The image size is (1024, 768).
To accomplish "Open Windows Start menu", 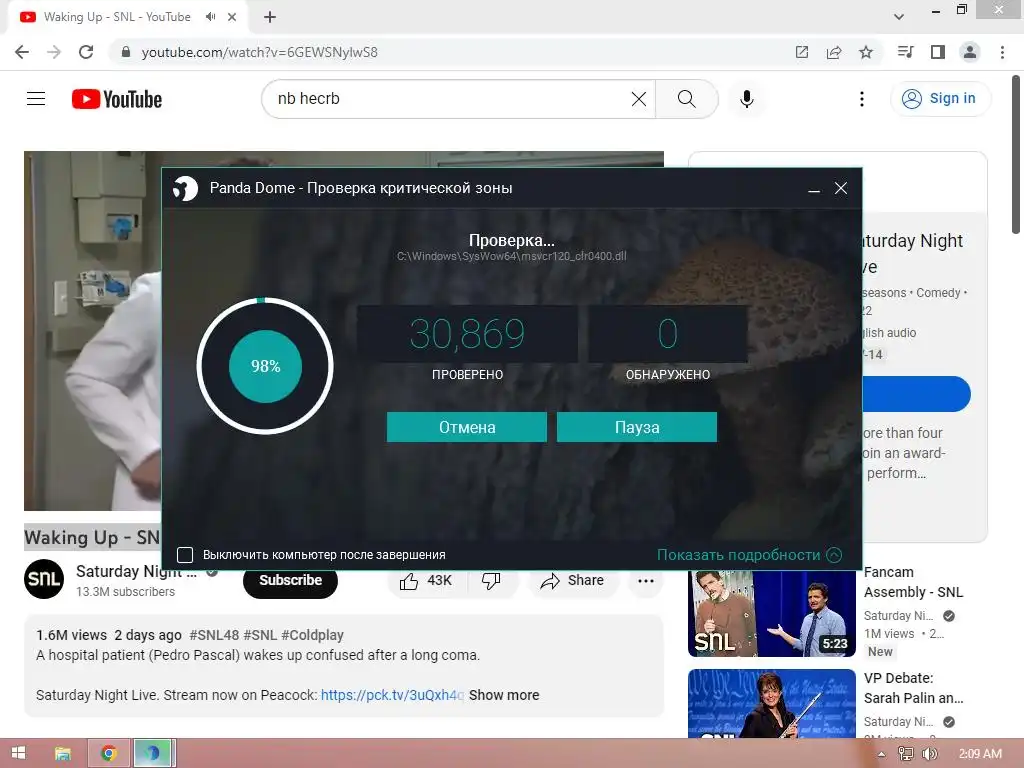I will tap(19, 753).
